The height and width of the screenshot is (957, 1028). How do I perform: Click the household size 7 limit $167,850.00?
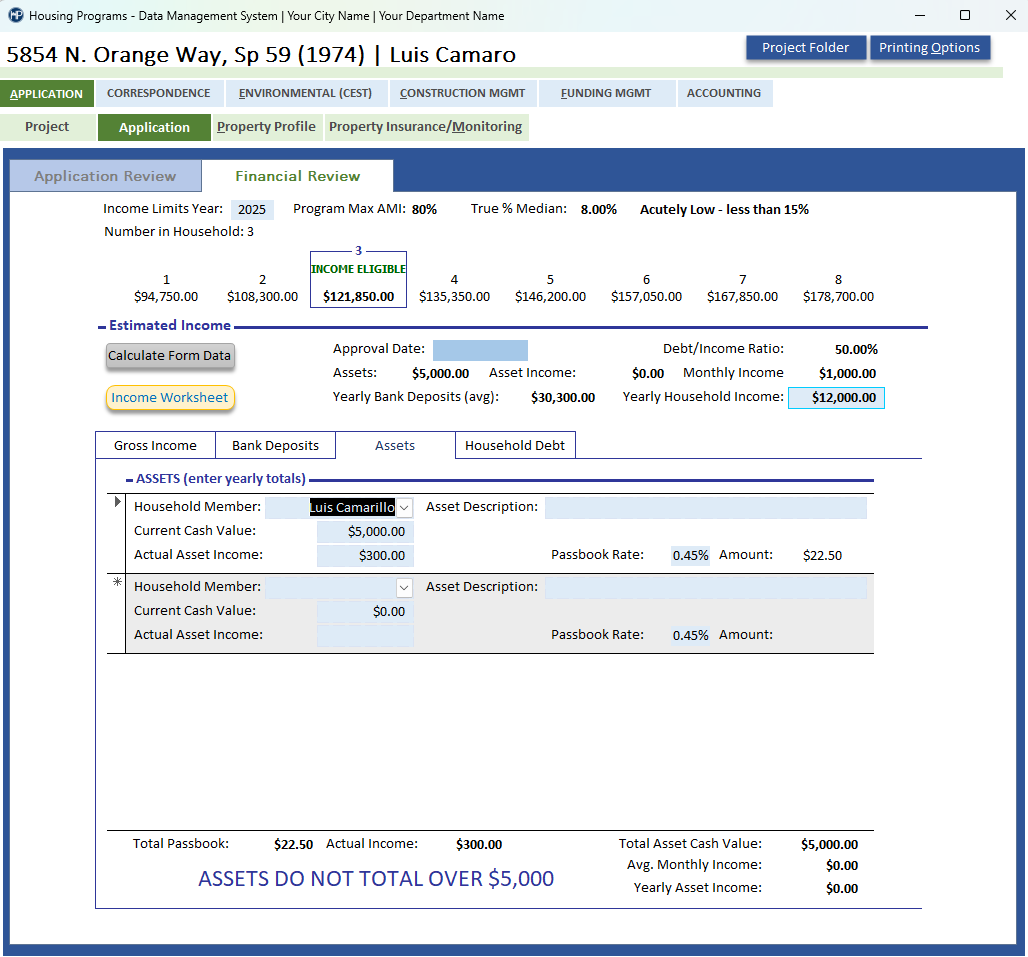tap(742, 296)
